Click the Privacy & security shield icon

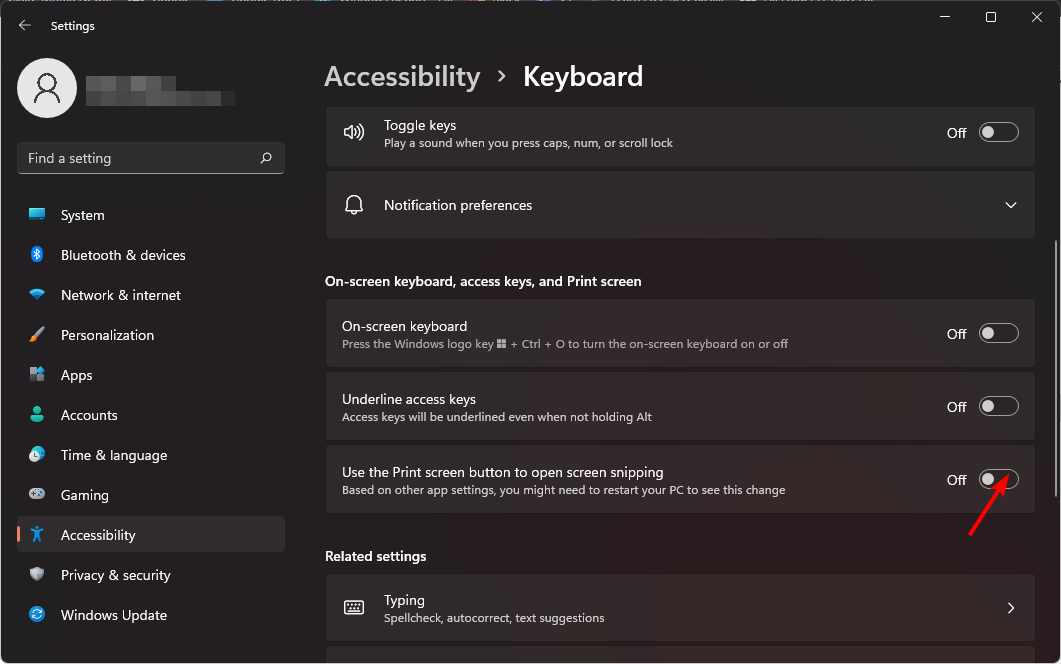click(x=37, y=575)
